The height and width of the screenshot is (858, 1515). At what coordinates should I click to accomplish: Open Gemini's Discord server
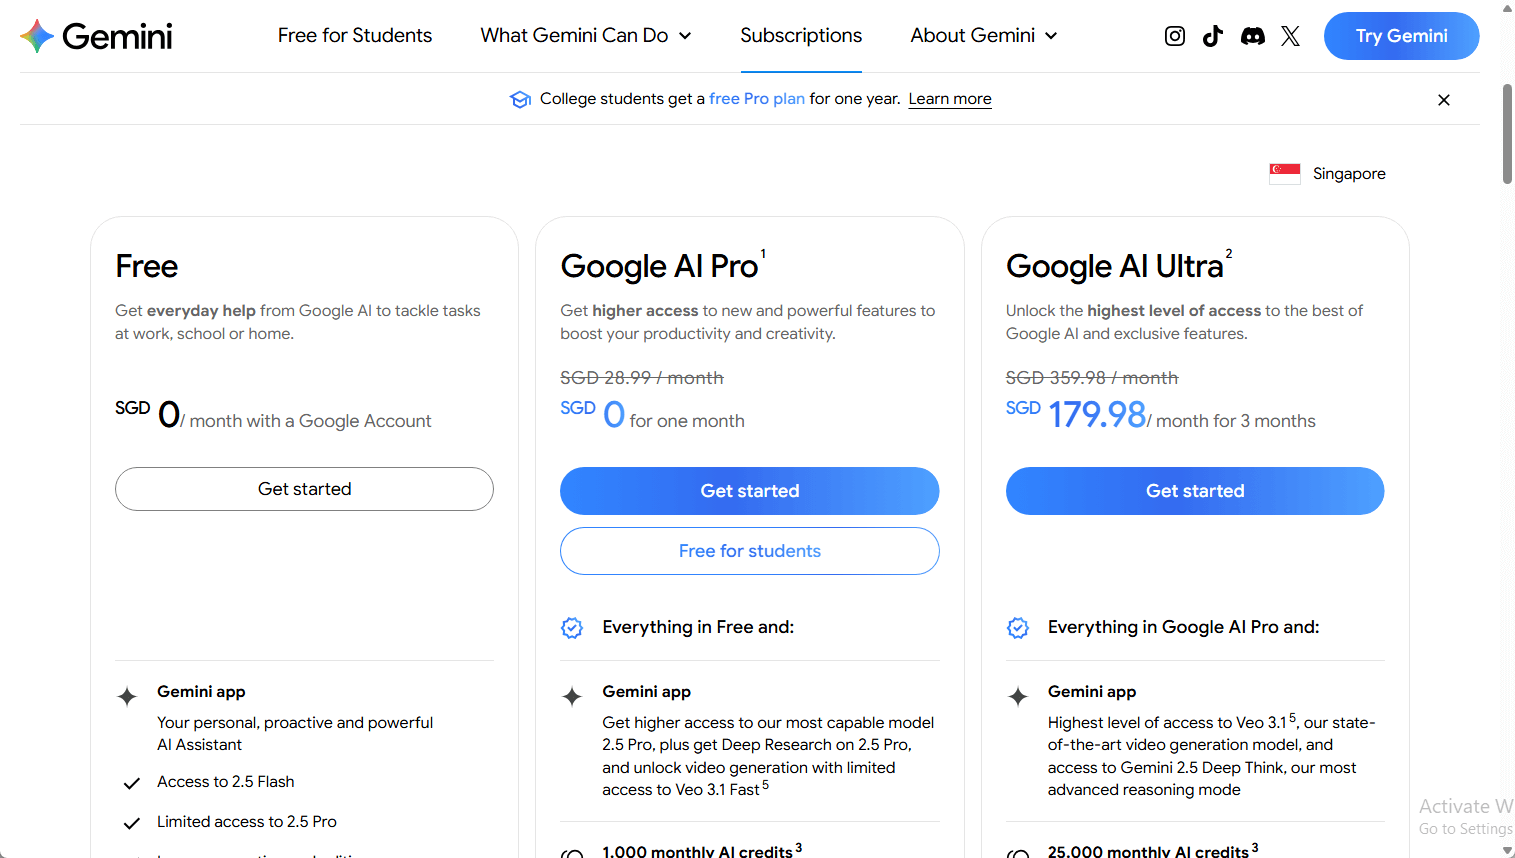click(1252, 35)
